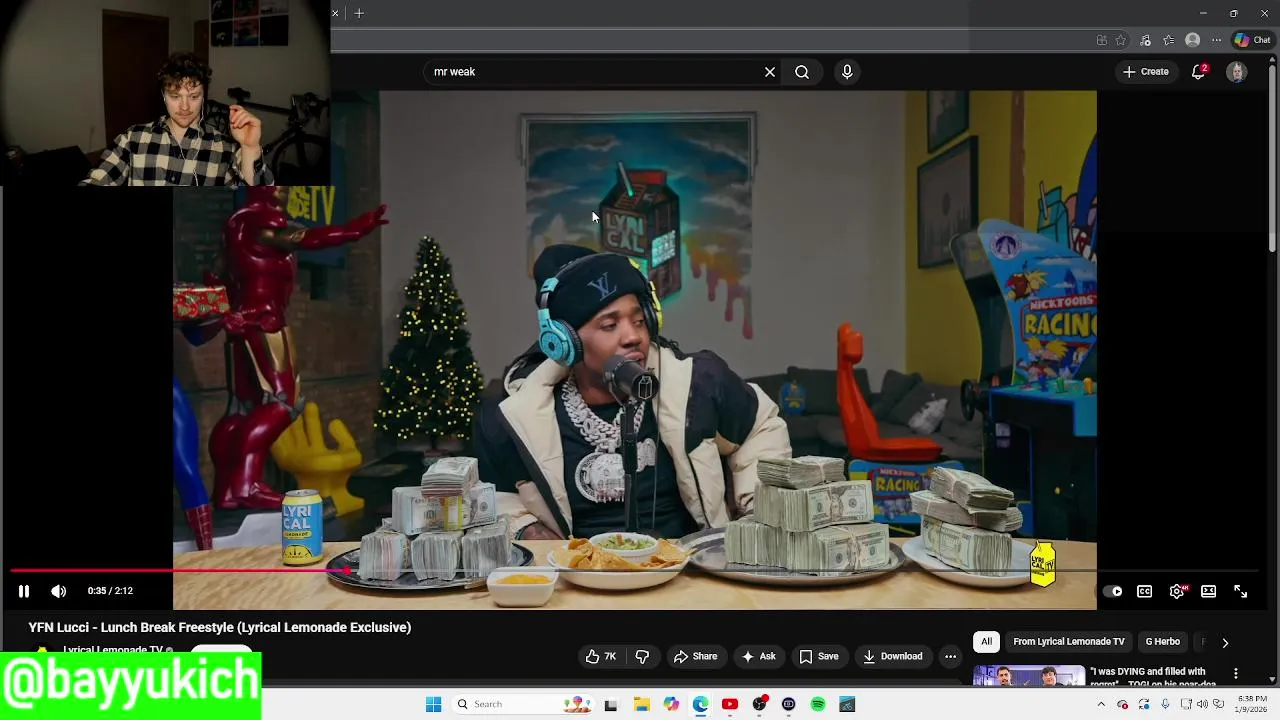
Task: Open more actions ellipsis under video
Action: [x=950, y=656]
